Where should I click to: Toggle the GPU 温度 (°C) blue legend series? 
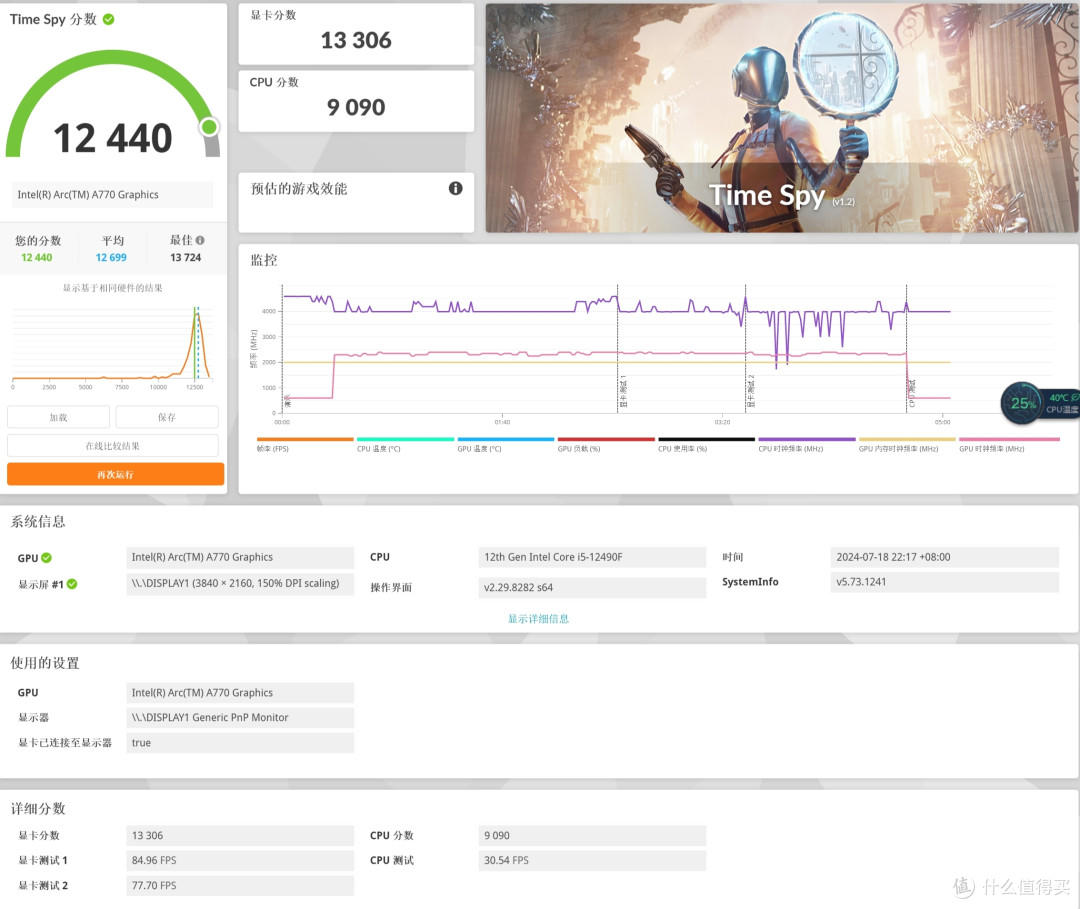(x=506, y=445)
